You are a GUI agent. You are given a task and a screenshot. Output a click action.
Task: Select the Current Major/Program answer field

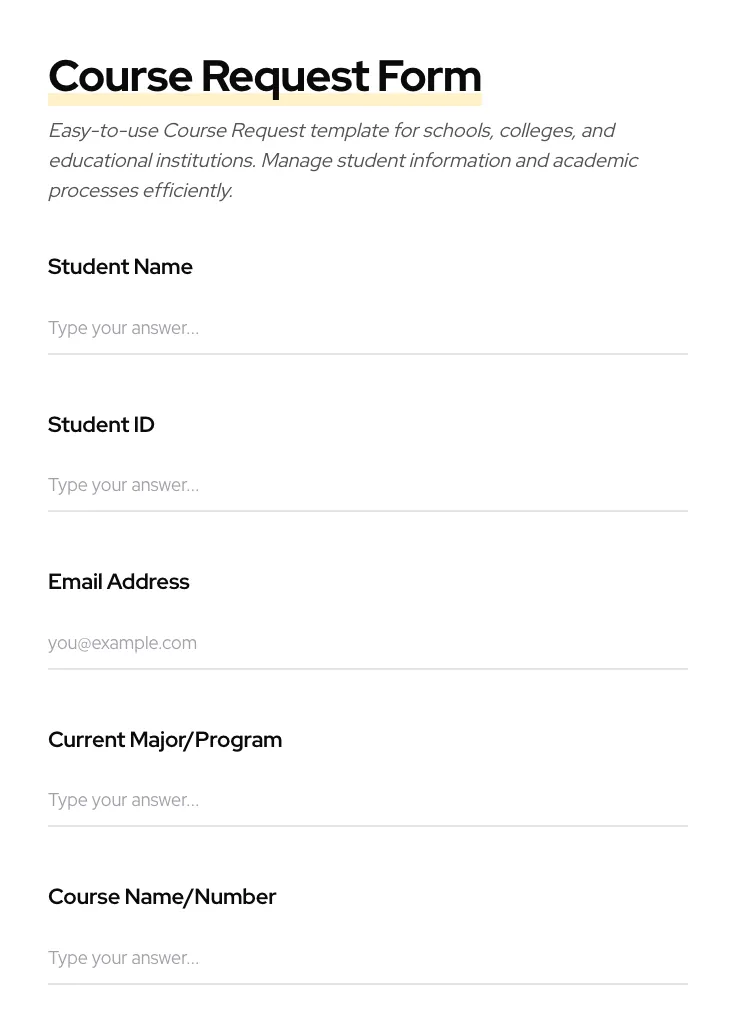pyautogui.click(x=367, y=800)
